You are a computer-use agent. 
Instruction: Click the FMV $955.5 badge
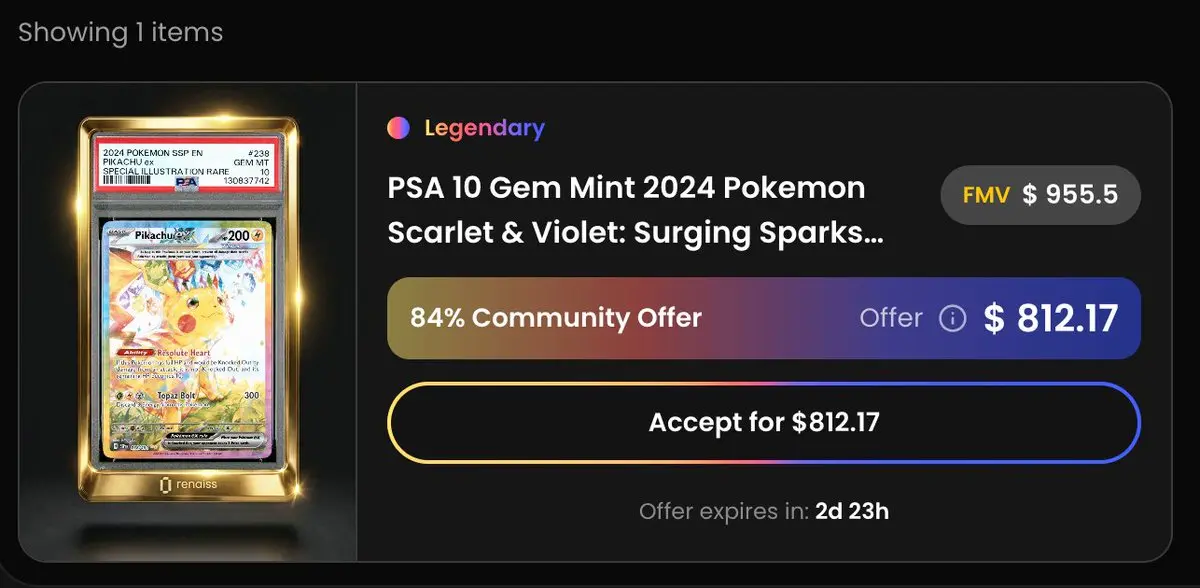coord(1040,196)
